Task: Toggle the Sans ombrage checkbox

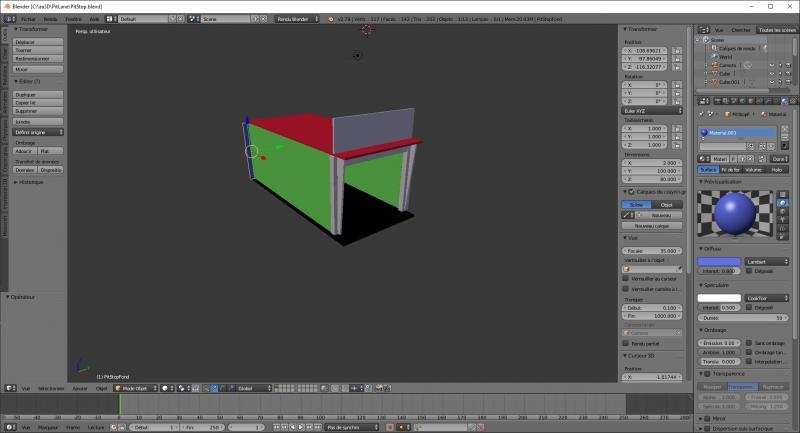Action: pyautogui.click(x=749, y=343)
